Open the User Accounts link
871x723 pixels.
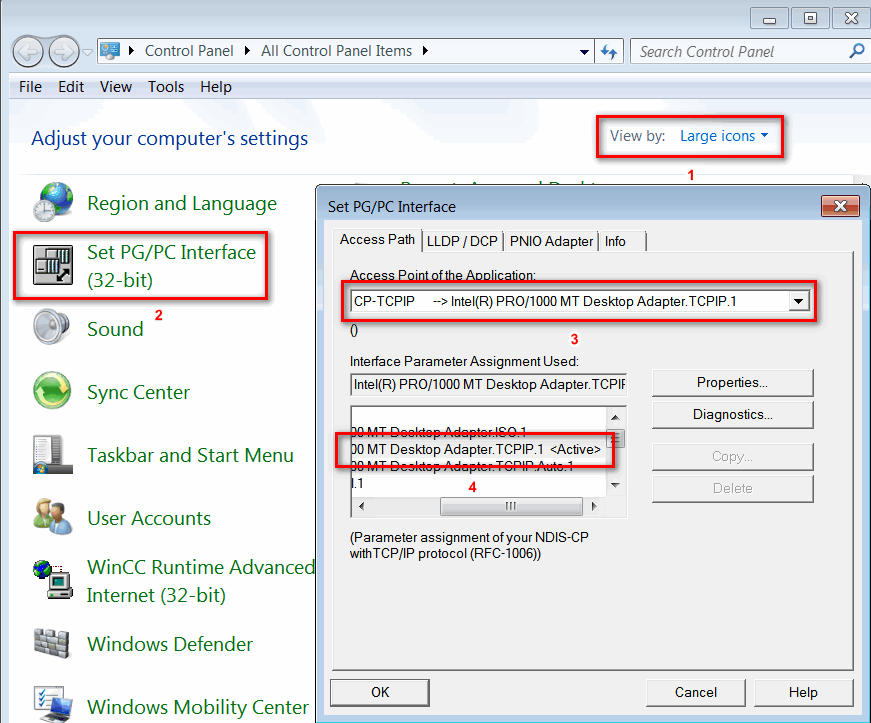149,518
